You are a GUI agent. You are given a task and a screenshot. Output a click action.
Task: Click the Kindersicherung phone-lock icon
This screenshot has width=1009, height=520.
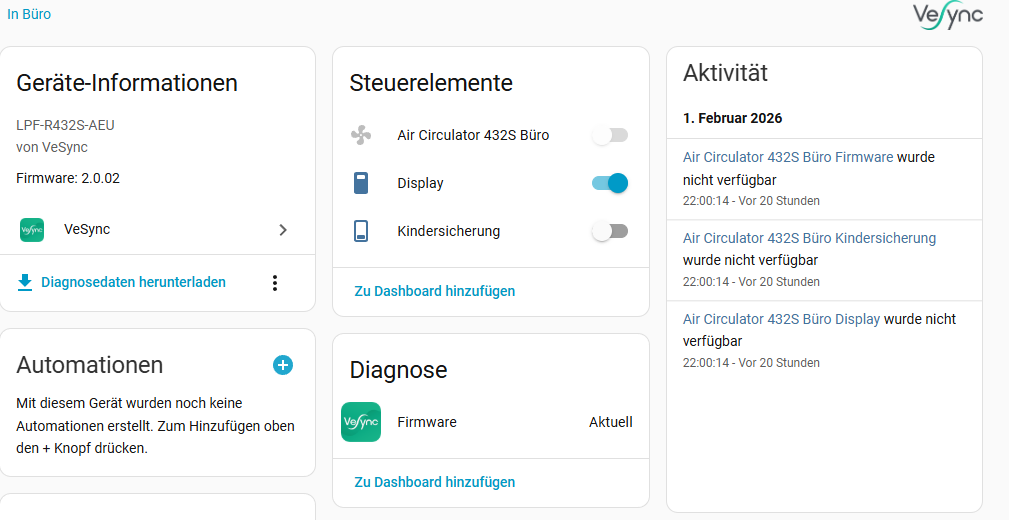(x=361, y=231)
